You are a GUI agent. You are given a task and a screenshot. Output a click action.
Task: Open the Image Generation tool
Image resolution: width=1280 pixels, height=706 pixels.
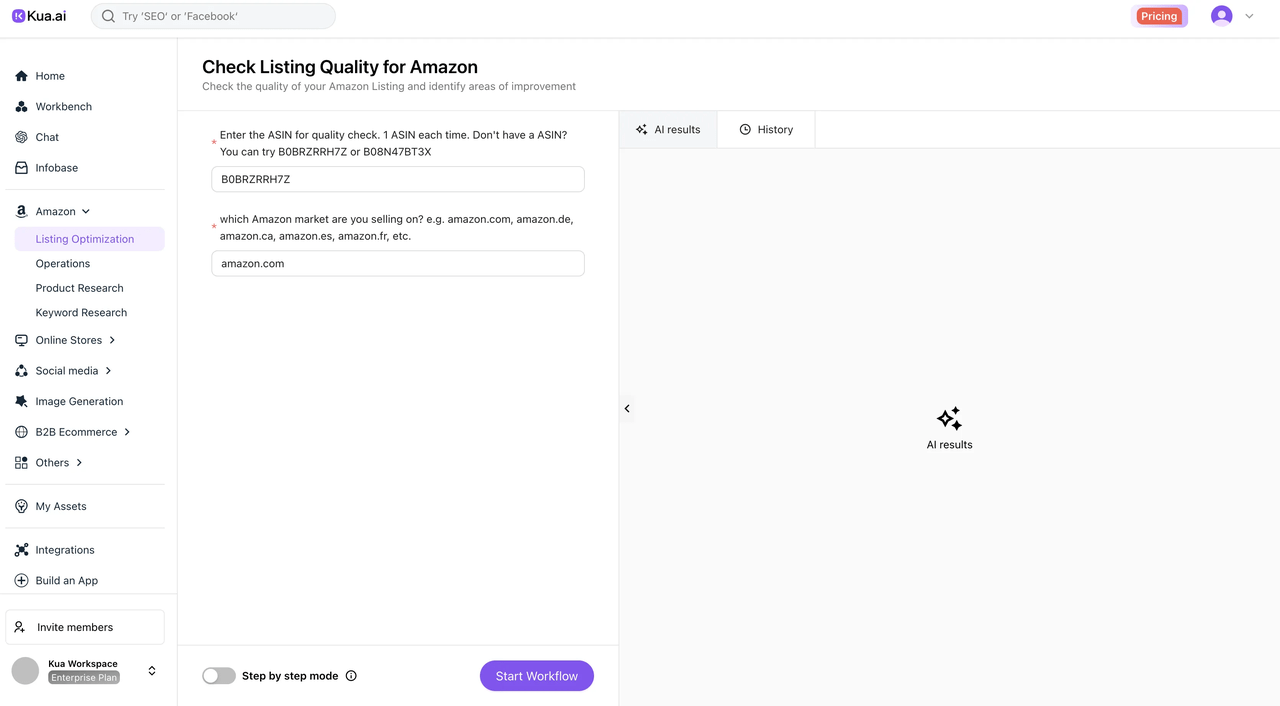click(78, 401)
